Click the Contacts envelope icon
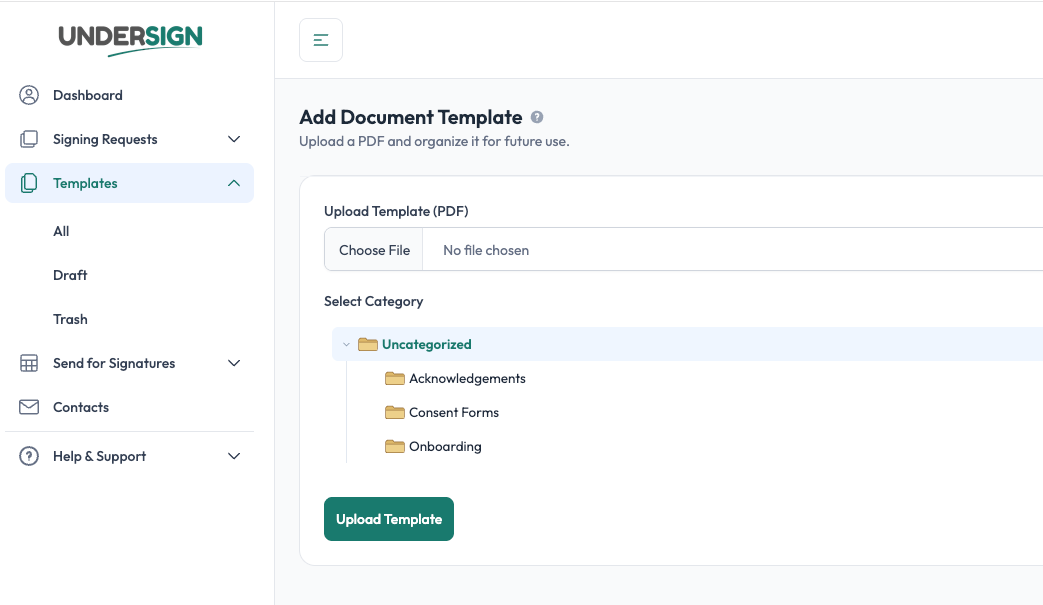The width and height of the screenshot is (1043, 605). pos(29,407)
